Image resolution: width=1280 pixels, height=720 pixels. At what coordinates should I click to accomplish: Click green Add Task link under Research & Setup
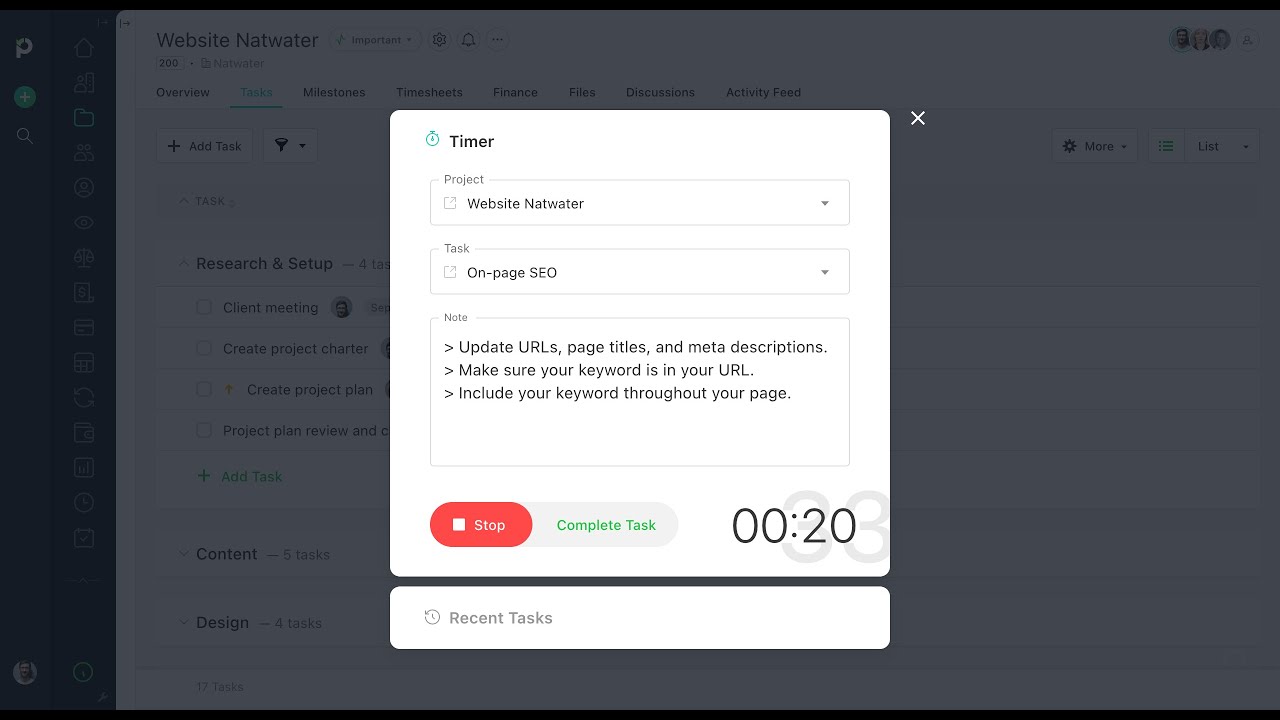pyautogui.click(x=240, y=476)
